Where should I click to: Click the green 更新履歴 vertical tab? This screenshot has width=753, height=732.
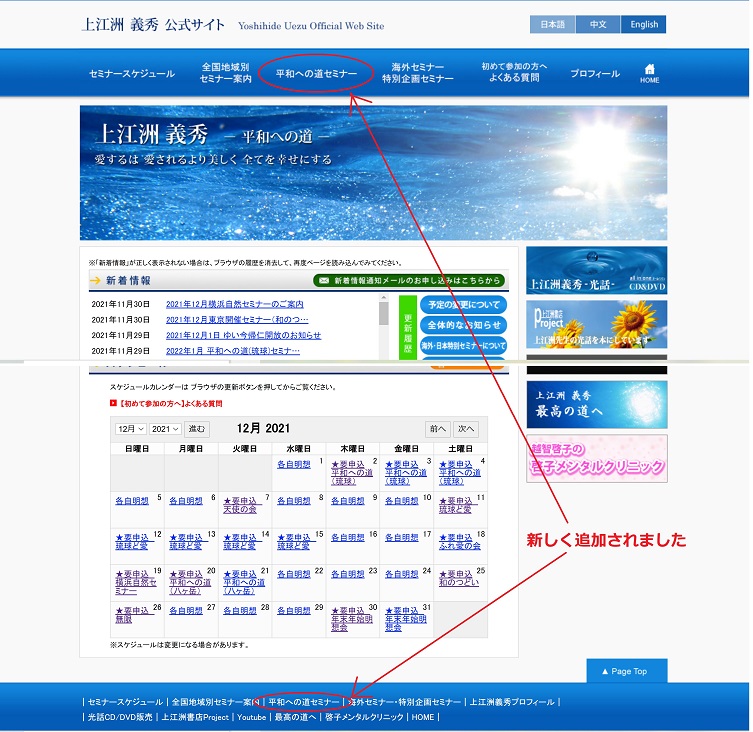[x=408, y=328]
